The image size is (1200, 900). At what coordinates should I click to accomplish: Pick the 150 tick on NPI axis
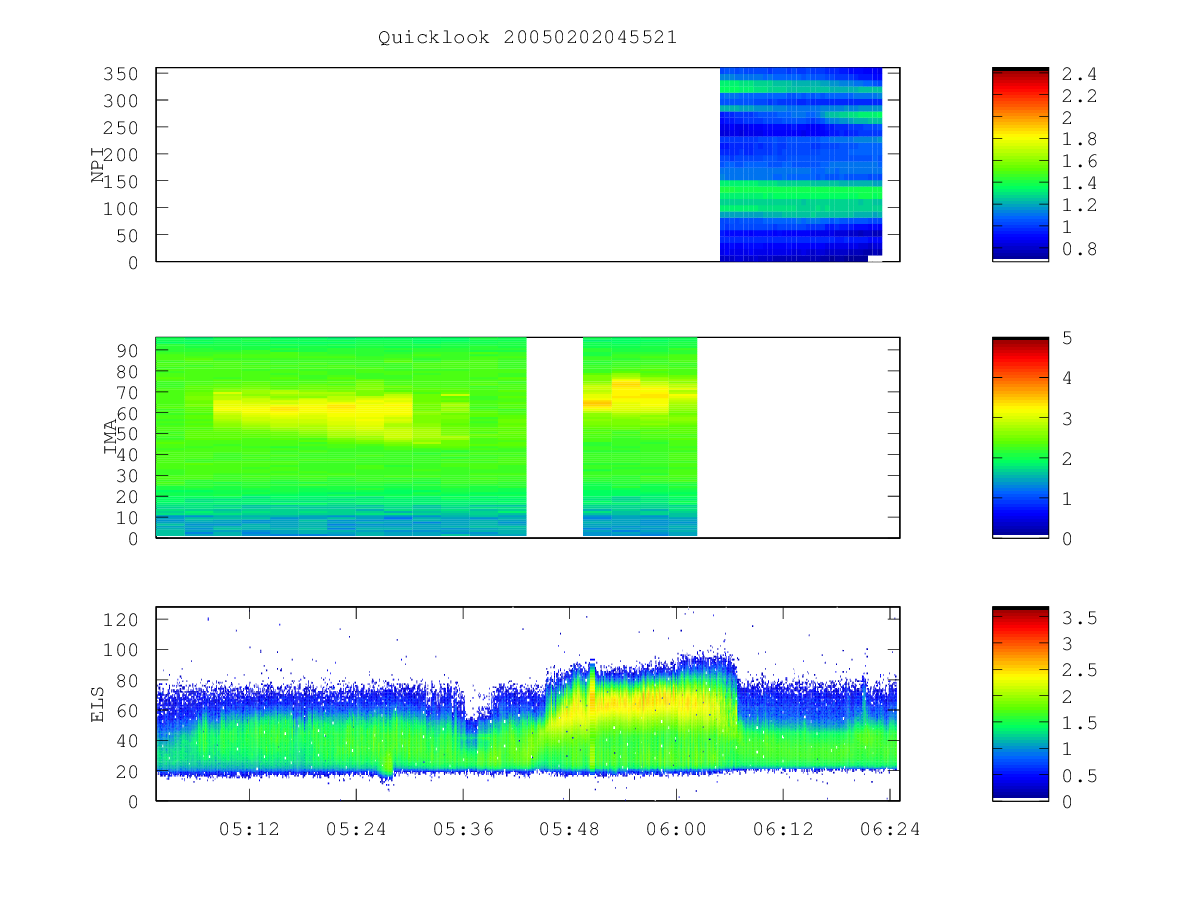[122, 182]
